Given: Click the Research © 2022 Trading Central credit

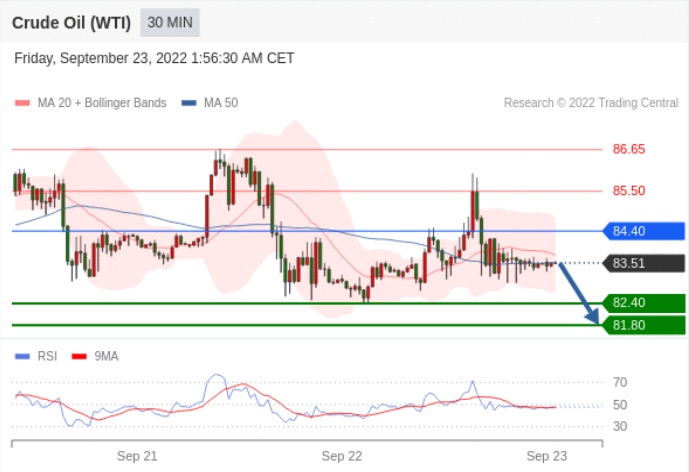Looking at the screenshot, I should tap(591, 103).
